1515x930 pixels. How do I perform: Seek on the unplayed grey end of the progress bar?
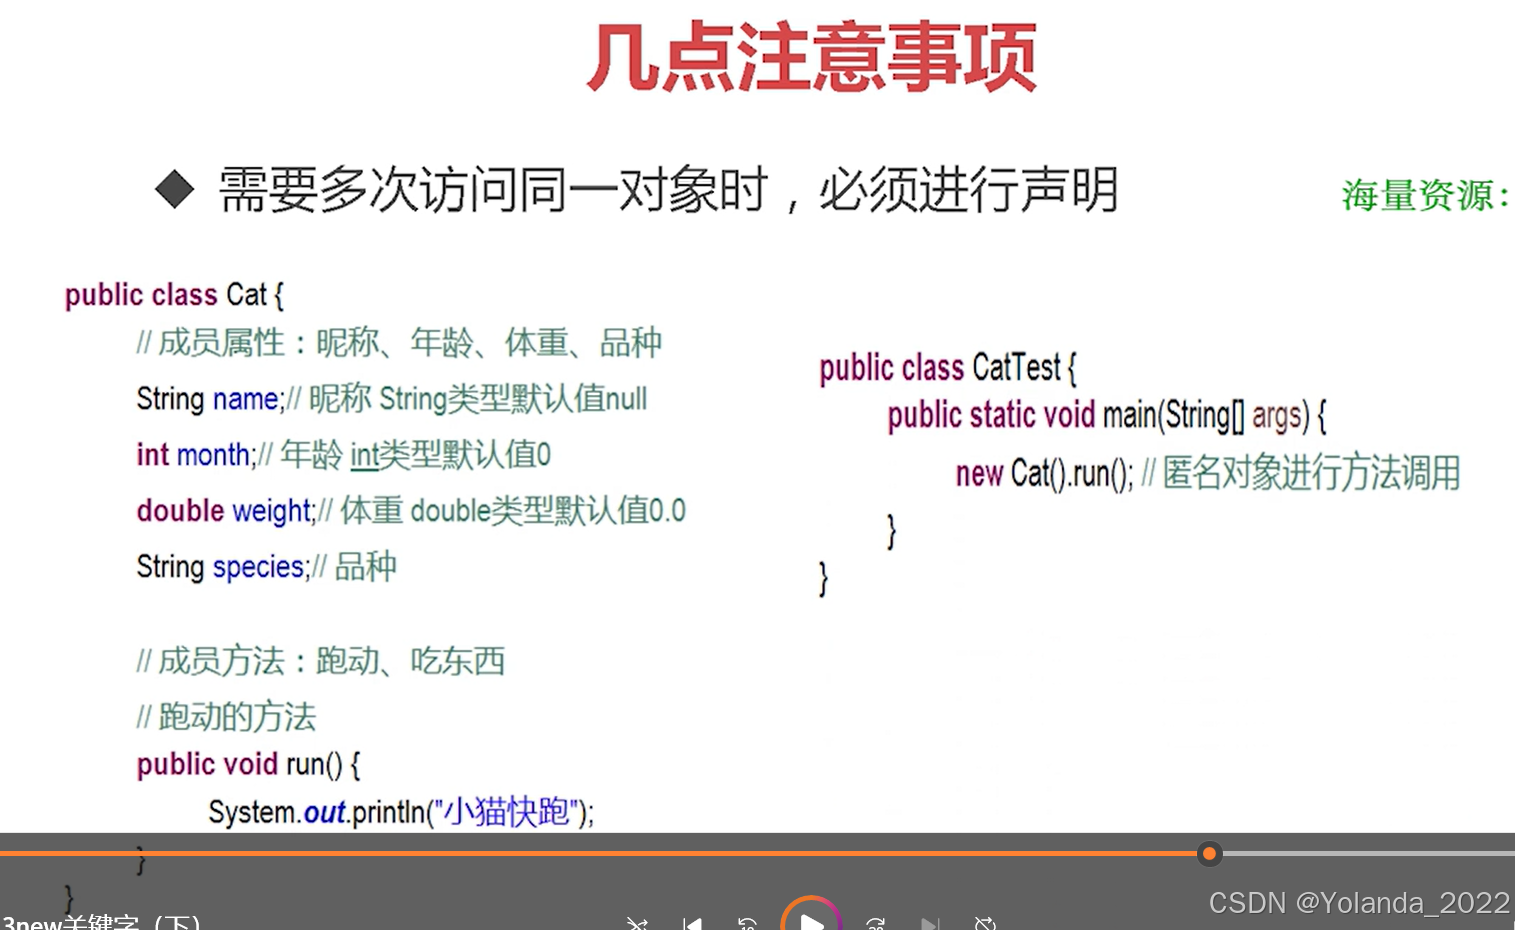[1368, 853]
